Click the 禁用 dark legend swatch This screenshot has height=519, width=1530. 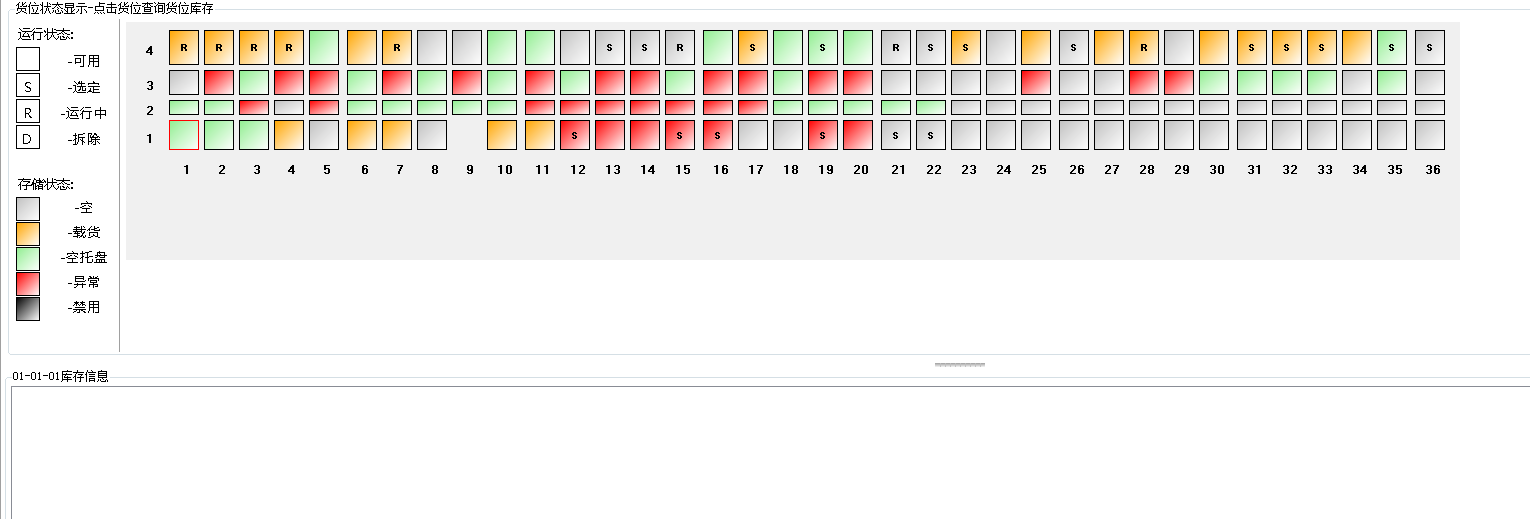28,308
